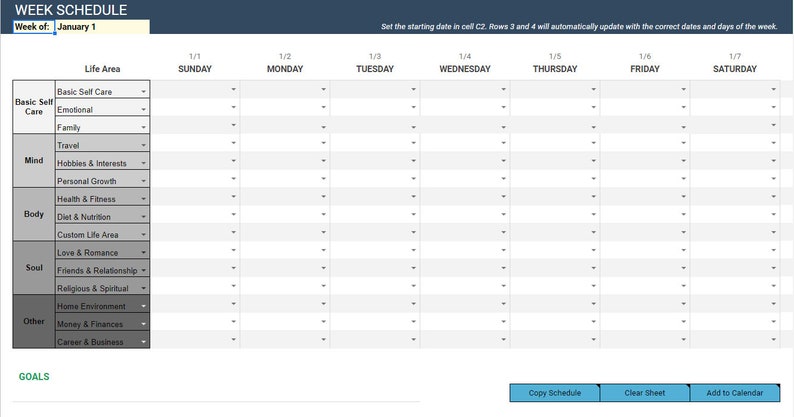
Task: Open Sunday dropdown in Diet & Nutrition row
Action: pyautogui.click(x=233, y=214)
